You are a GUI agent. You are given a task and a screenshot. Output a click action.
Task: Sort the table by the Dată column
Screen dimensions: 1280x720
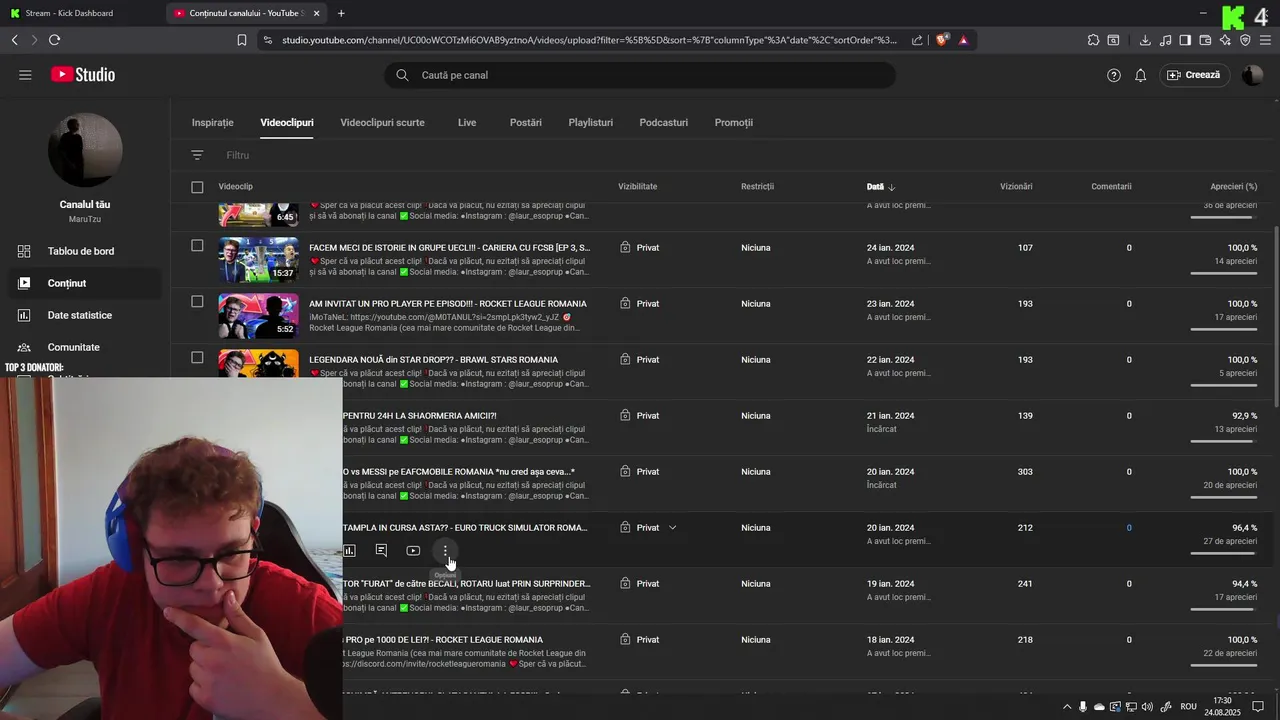point(880,187)
